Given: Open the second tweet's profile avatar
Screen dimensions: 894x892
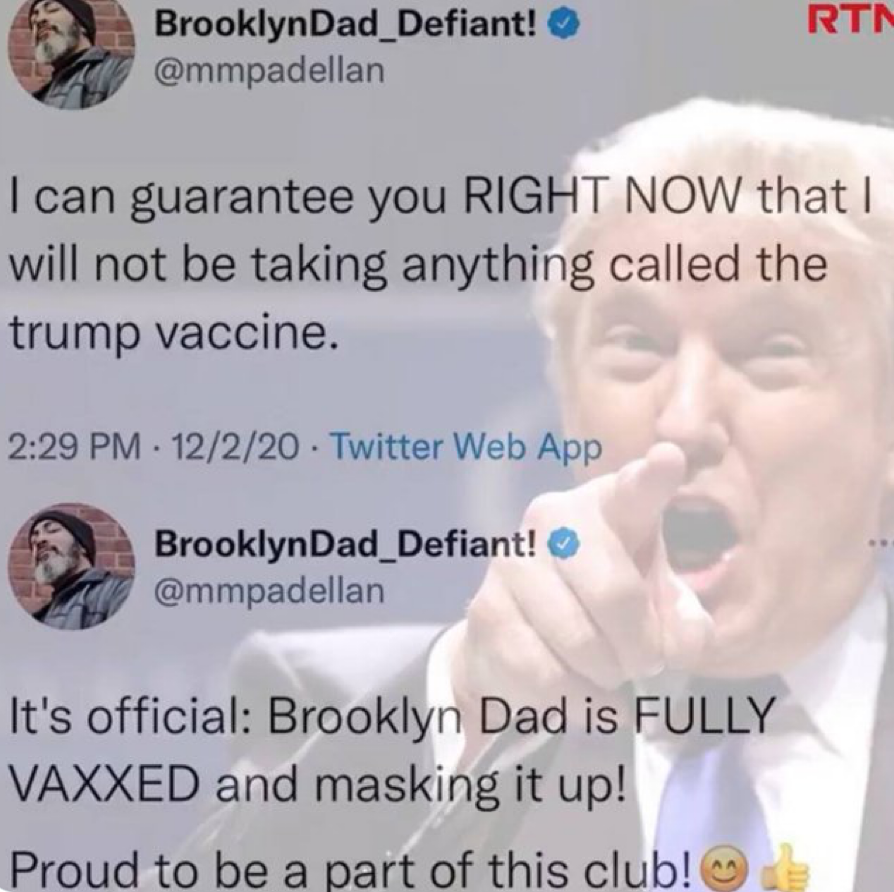Looking at the screenshot, I should pos(72,566).
